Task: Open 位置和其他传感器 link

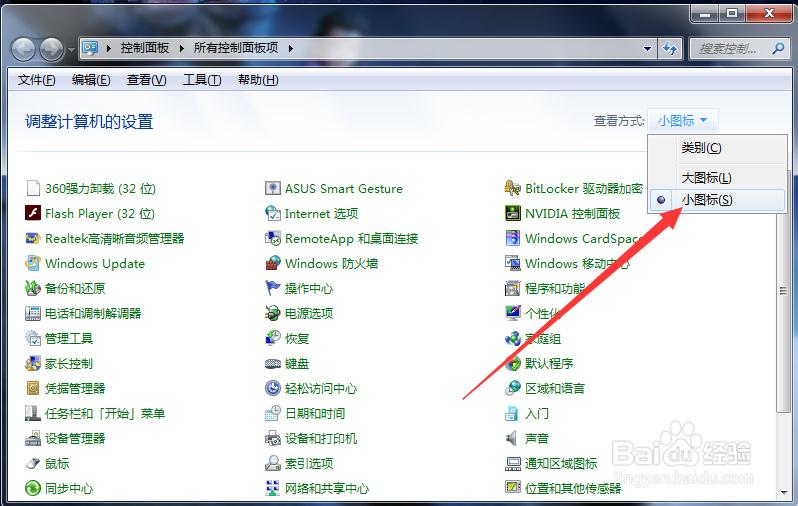Action: point(573,489)
